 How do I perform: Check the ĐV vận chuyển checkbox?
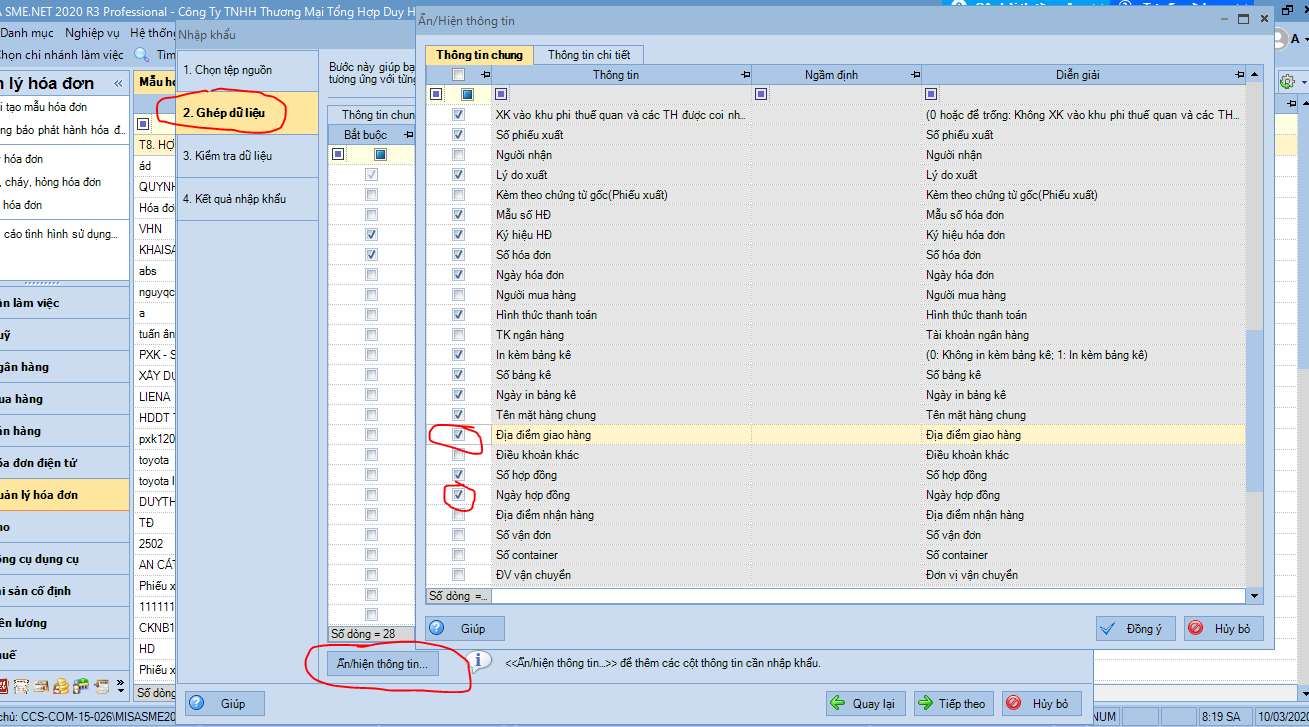[458, 575]
